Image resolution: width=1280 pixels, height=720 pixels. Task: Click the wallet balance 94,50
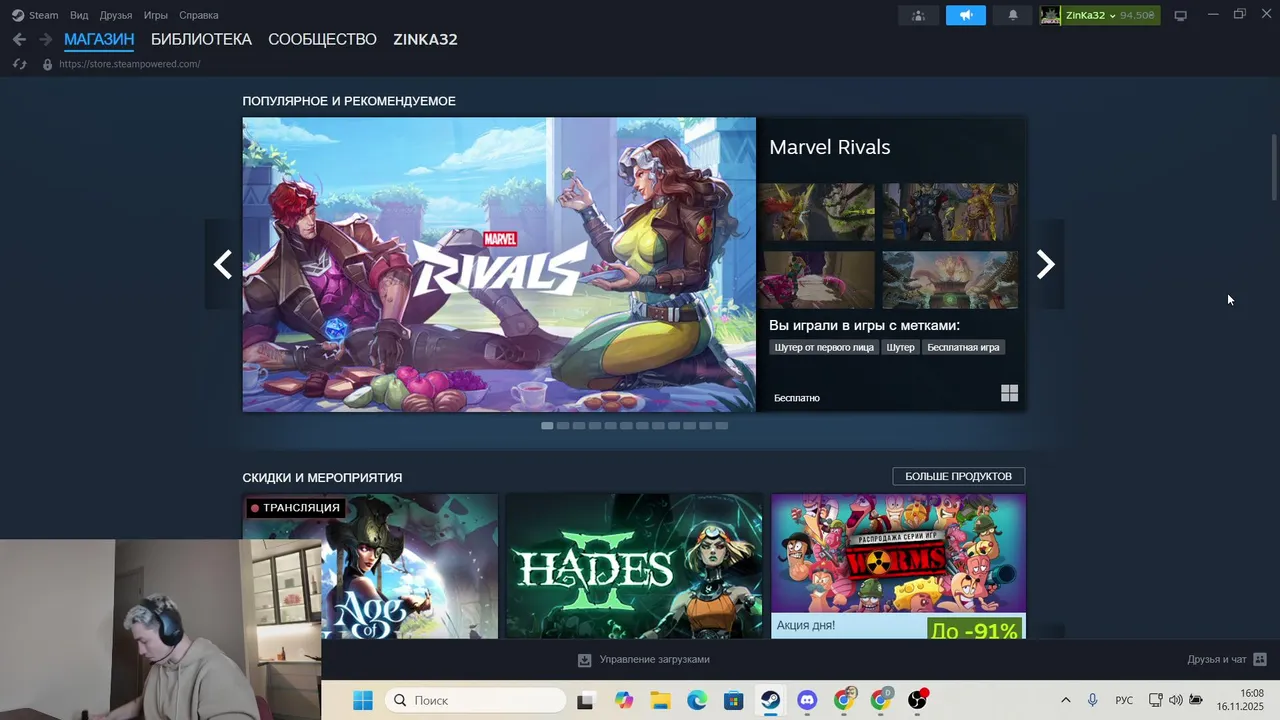click(1137, 15)
